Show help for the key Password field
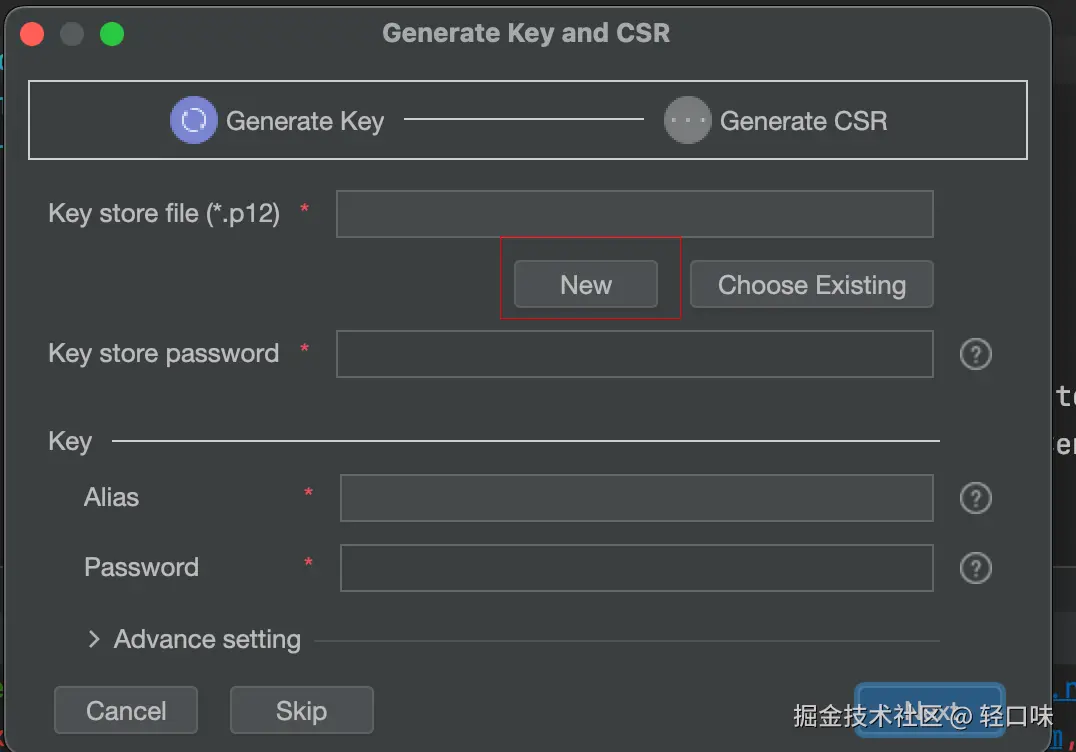This screenshot has width=1076, height=752. point(975,568)
